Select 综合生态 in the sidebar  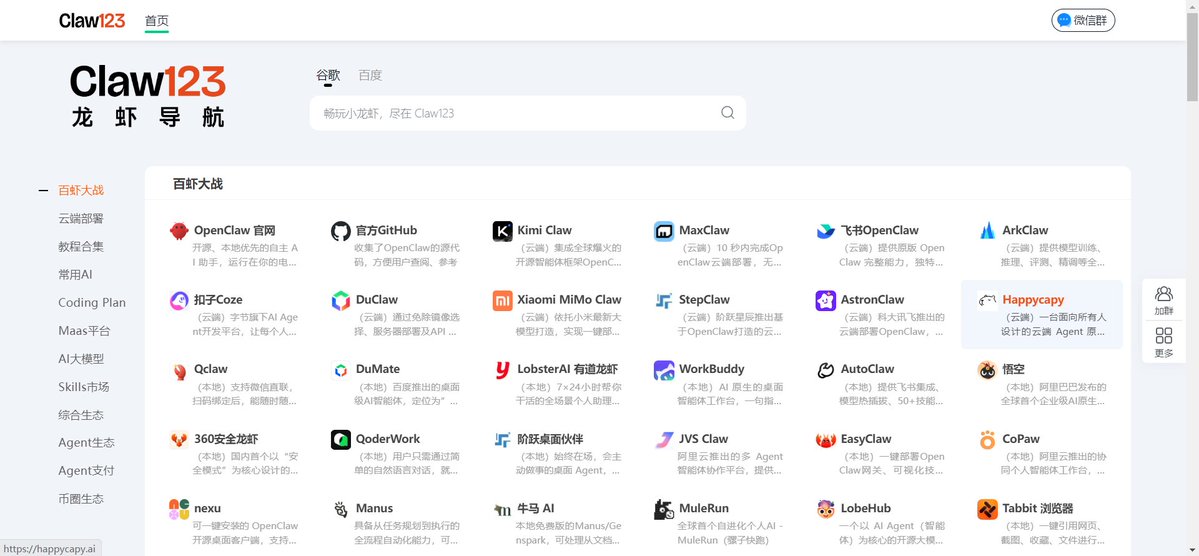81,415
